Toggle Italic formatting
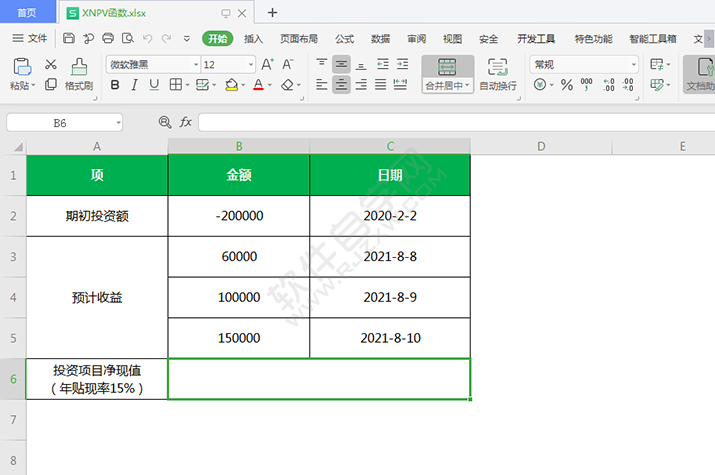The height and width of the screenshot is (475, 715). (134, 85)
